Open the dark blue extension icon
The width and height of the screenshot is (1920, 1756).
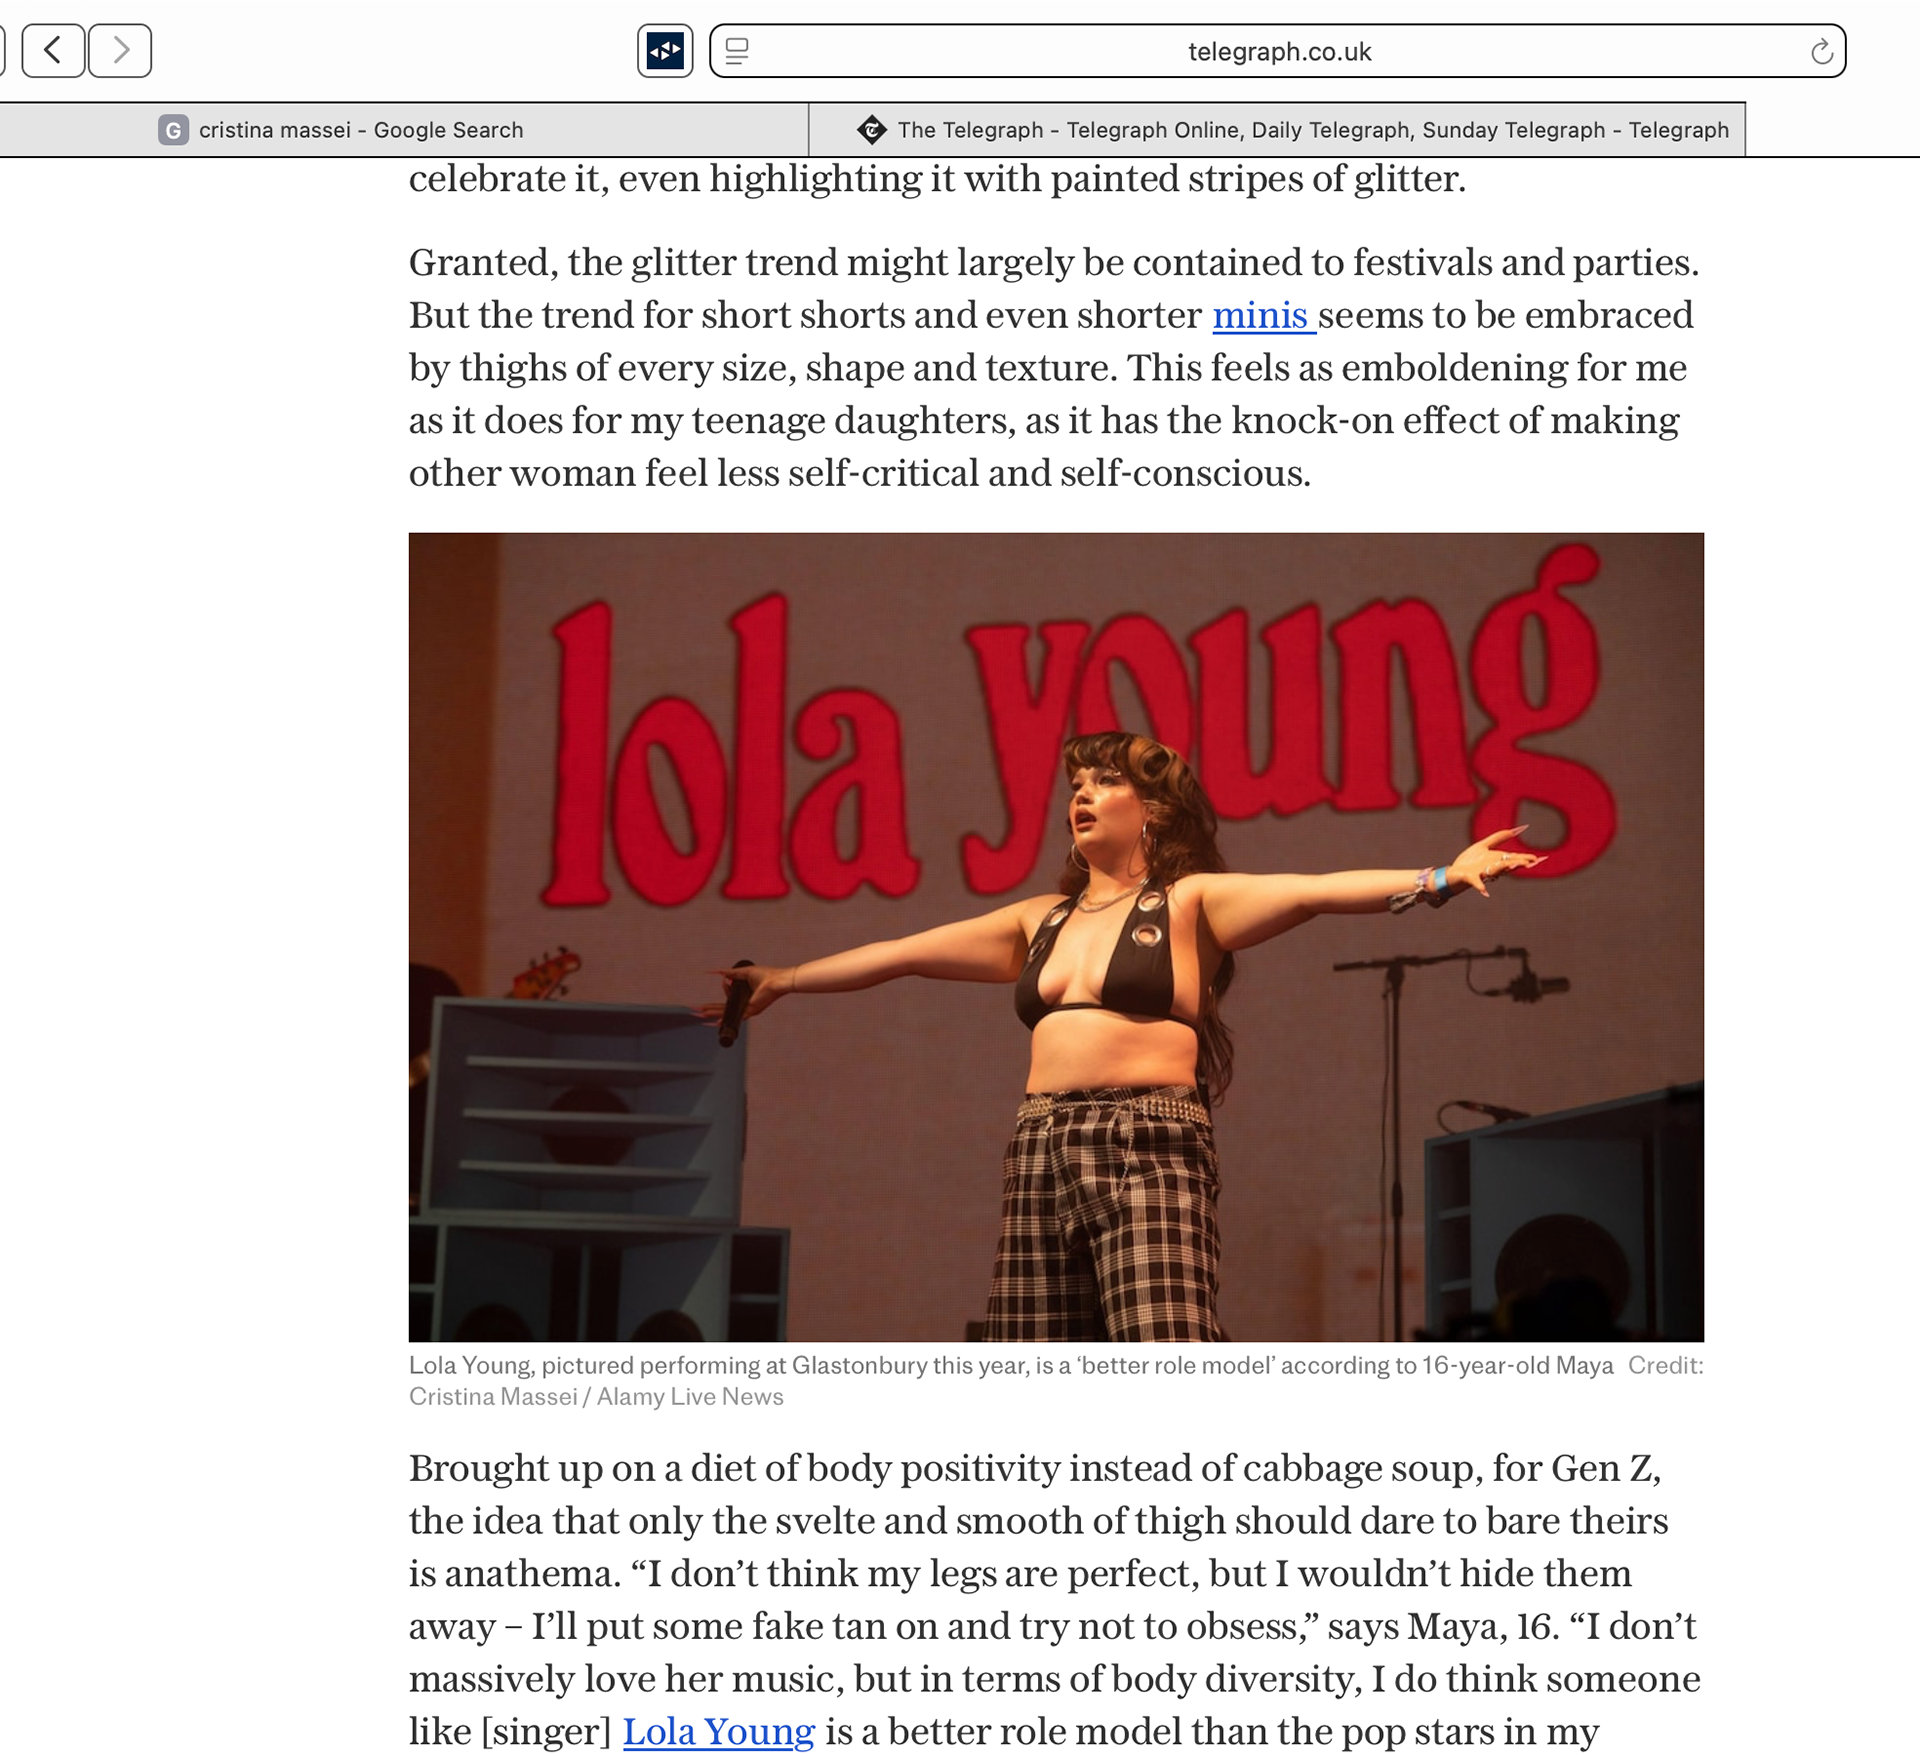665,50
